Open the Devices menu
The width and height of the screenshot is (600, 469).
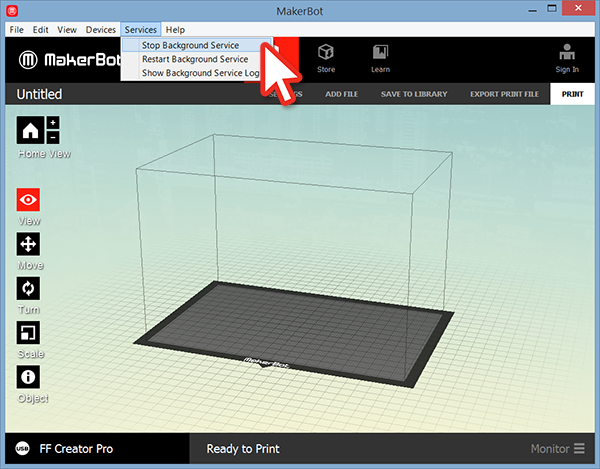101,30
